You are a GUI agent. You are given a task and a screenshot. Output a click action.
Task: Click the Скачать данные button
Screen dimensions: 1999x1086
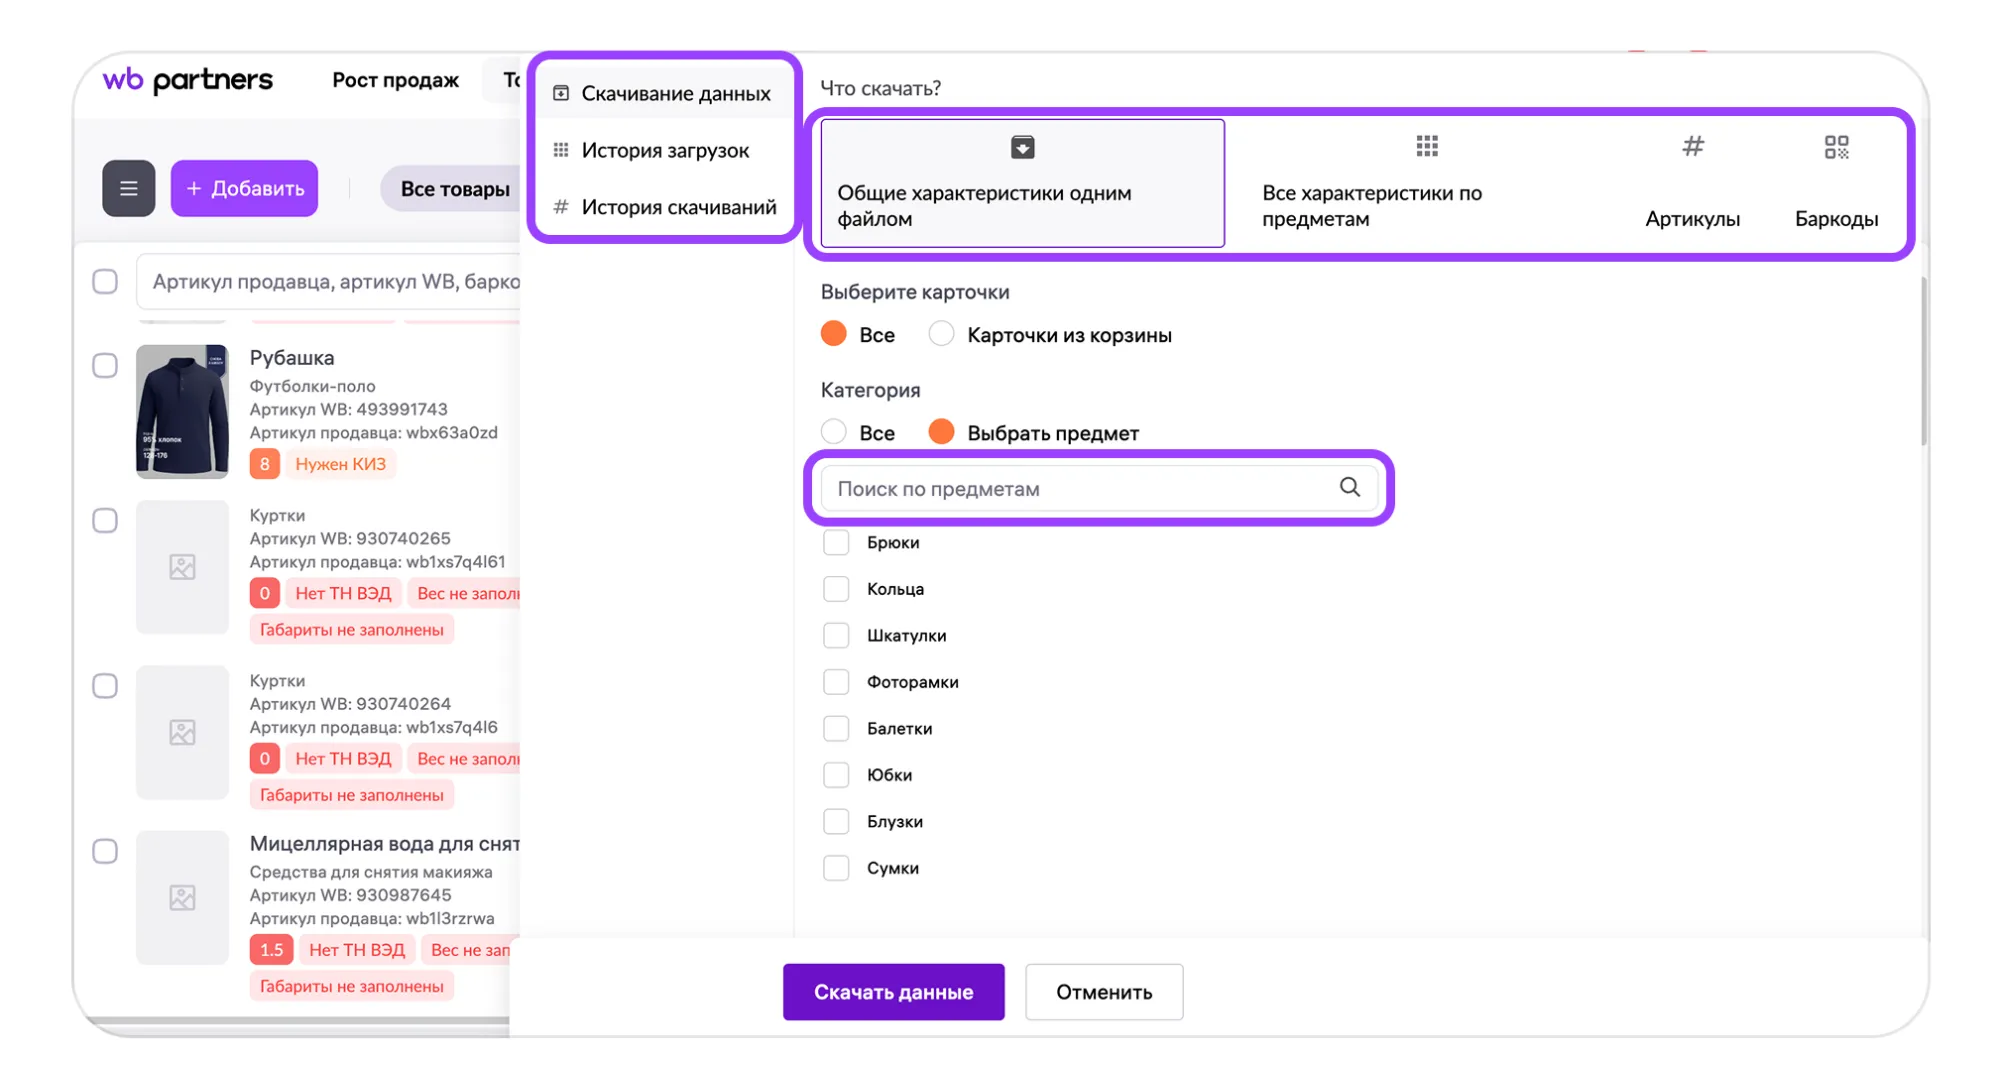pyautogui.click(x=893, y=992)
